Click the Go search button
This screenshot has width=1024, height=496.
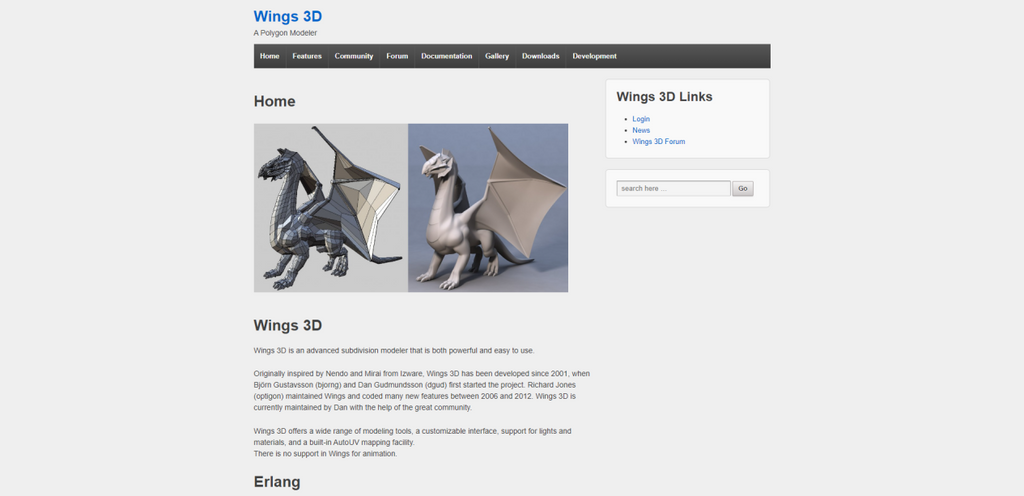click(x=743, y=189)
